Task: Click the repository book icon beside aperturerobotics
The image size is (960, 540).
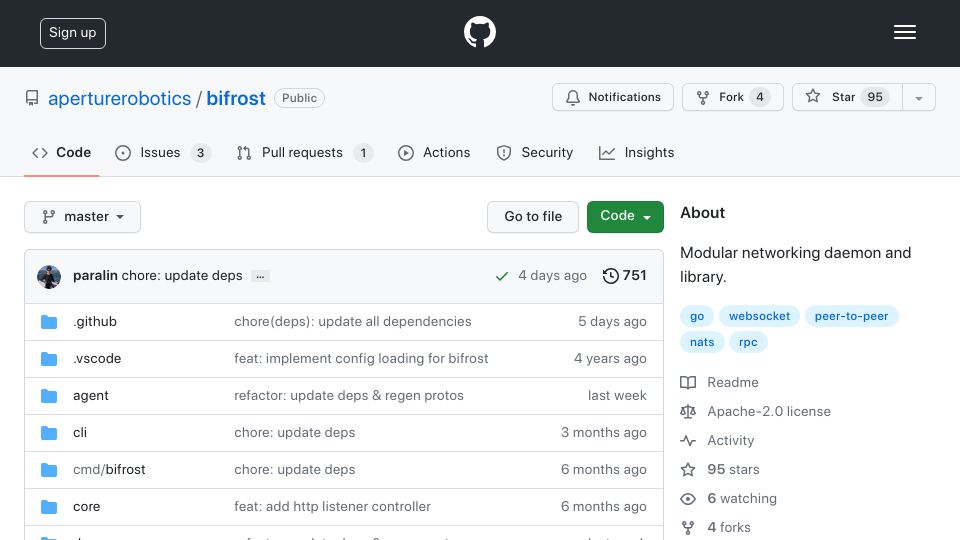Action: click(x=32, y=98)
